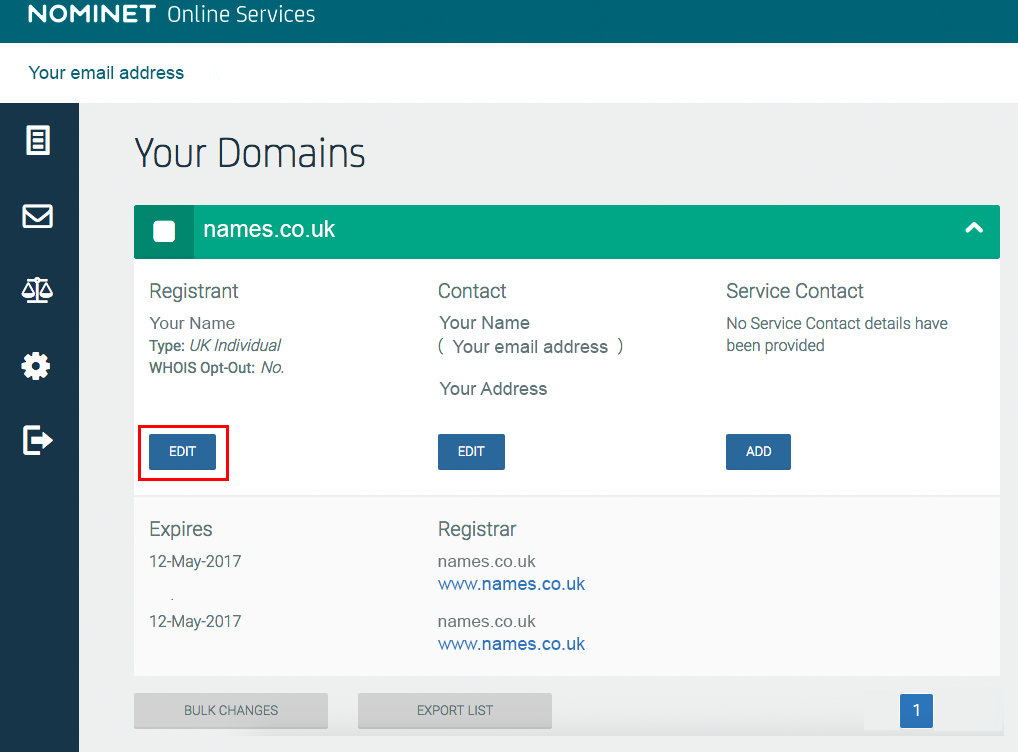Click EDIT under Contact
Image resolution: width=1018 pixels, height=752 pixels.
pos(471,452)
